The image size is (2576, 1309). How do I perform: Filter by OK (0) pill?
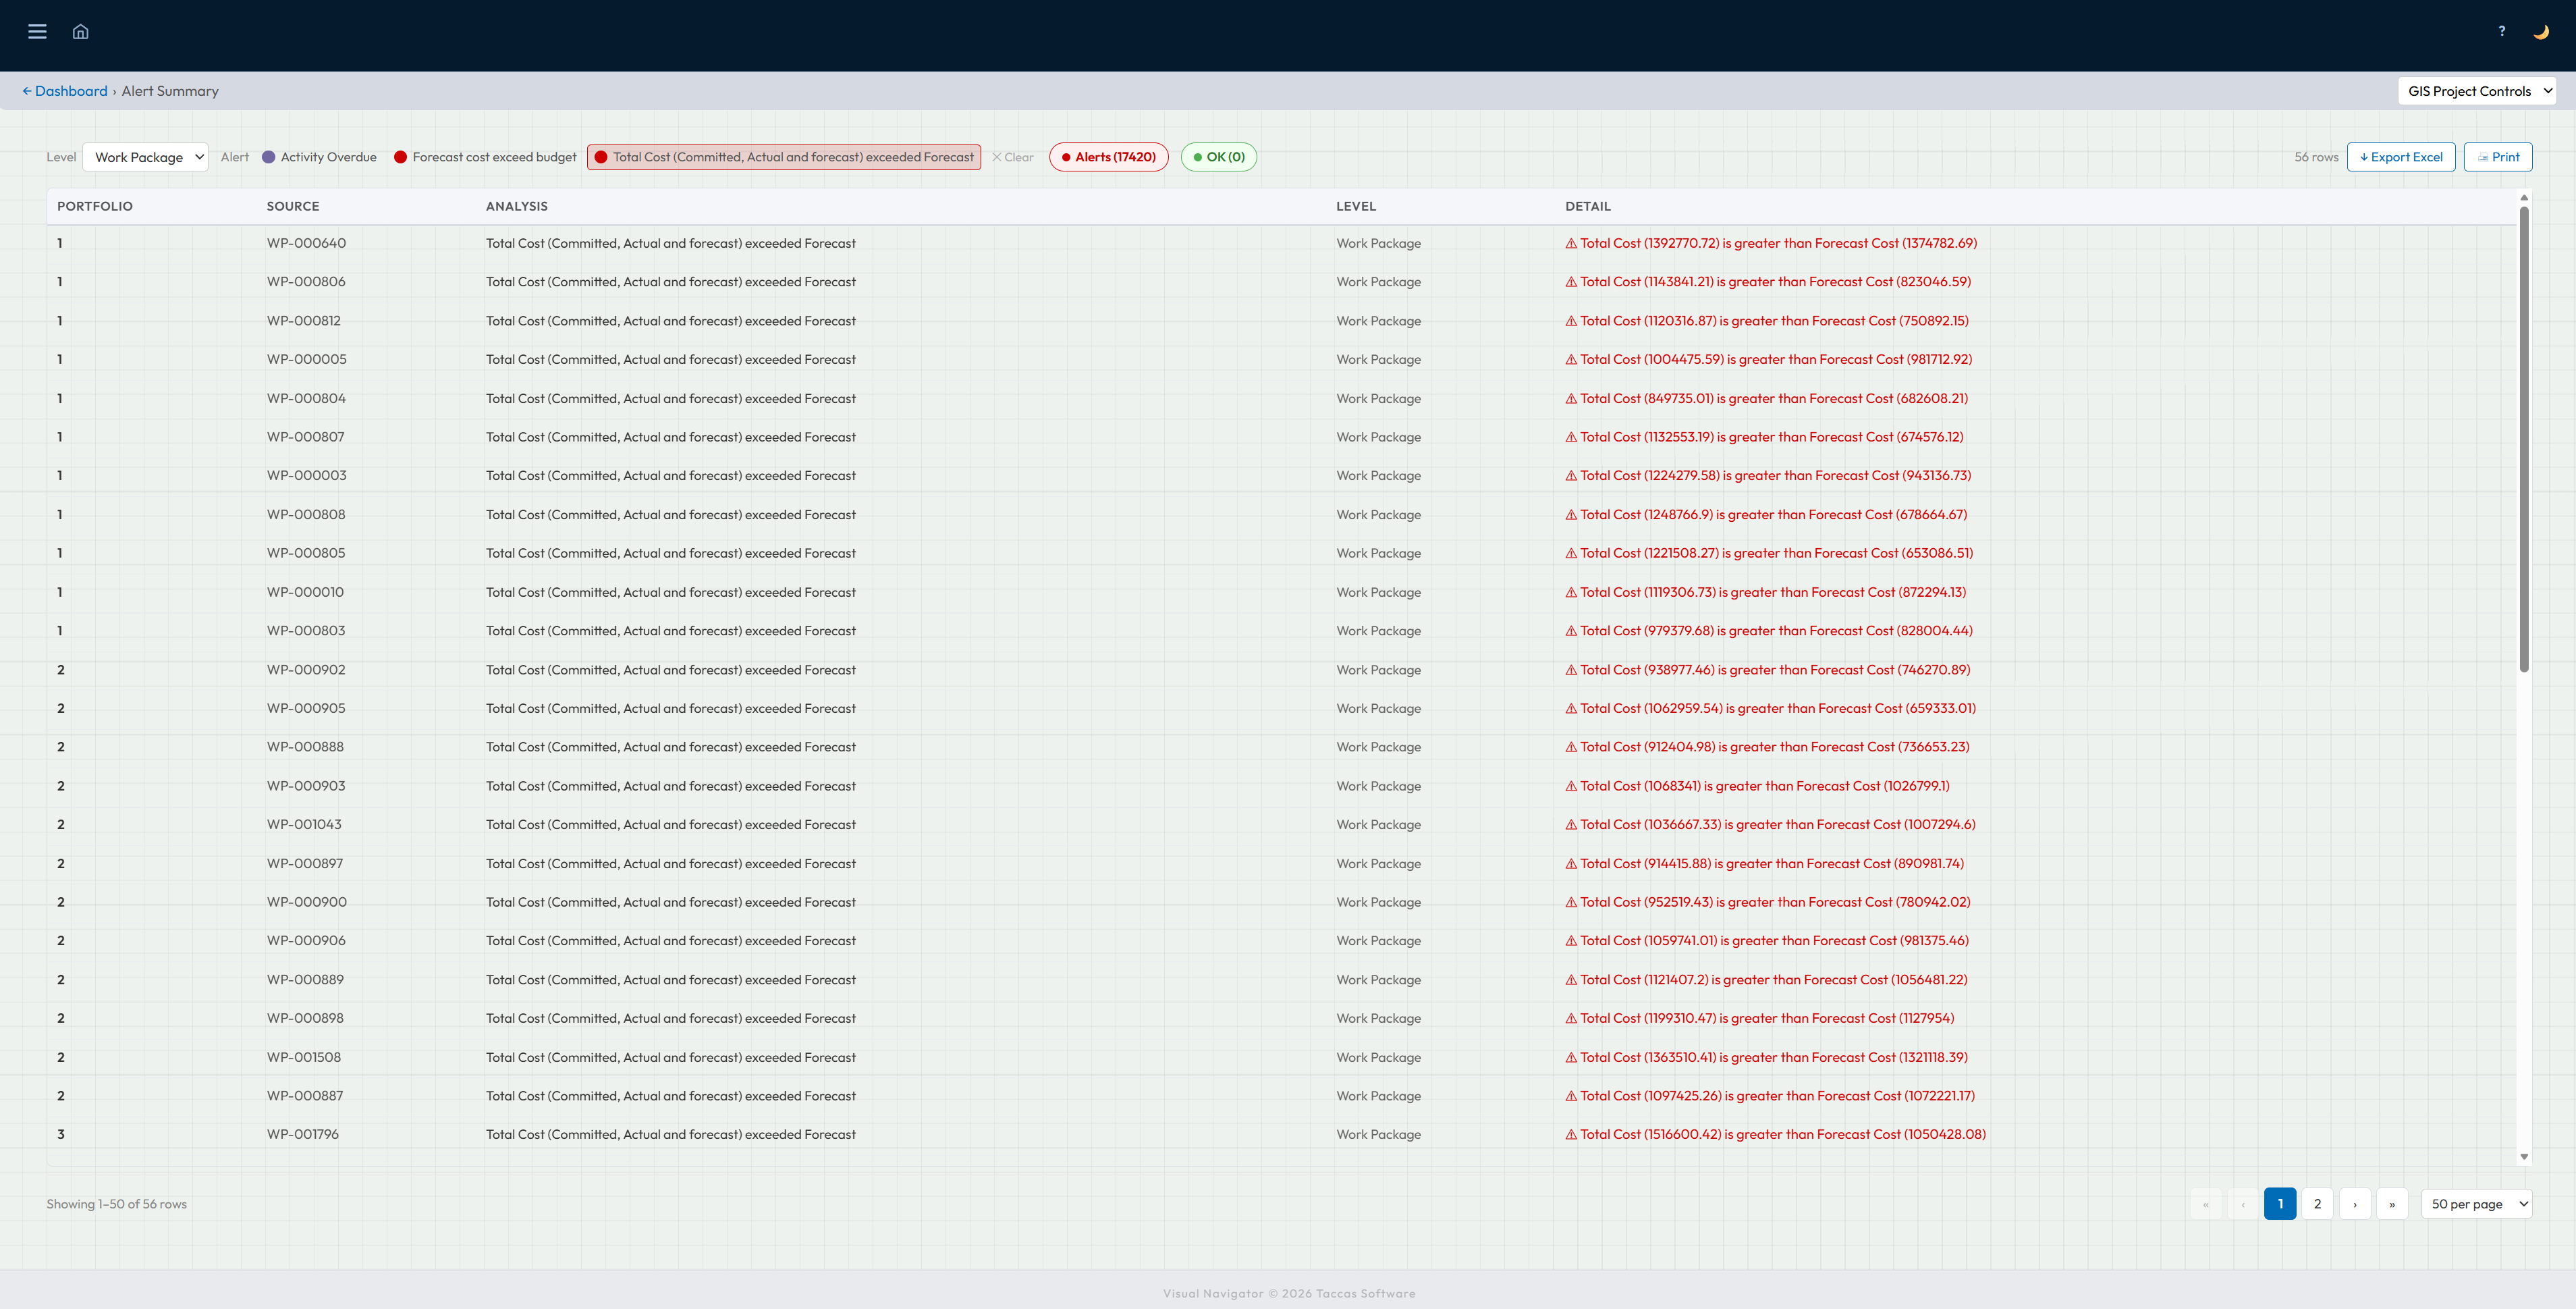1218,157
